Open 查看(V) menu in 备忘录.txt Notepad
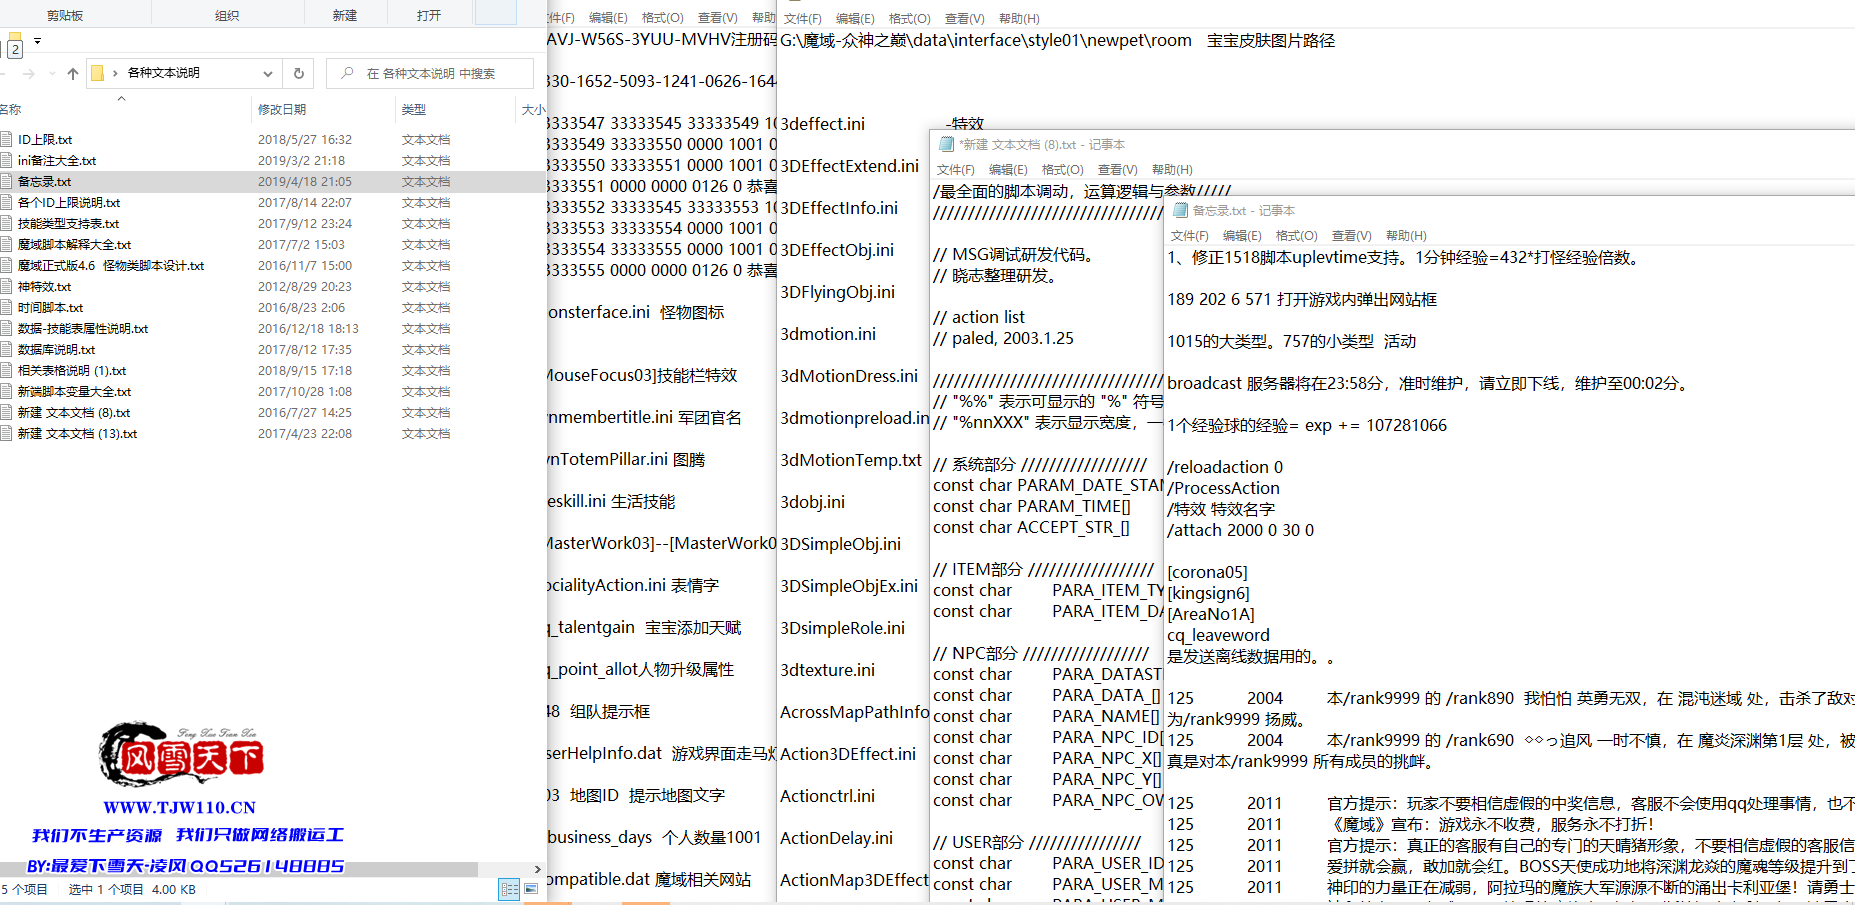Viewport: 1855px width, 905px height. click(x=1351, y=236)
